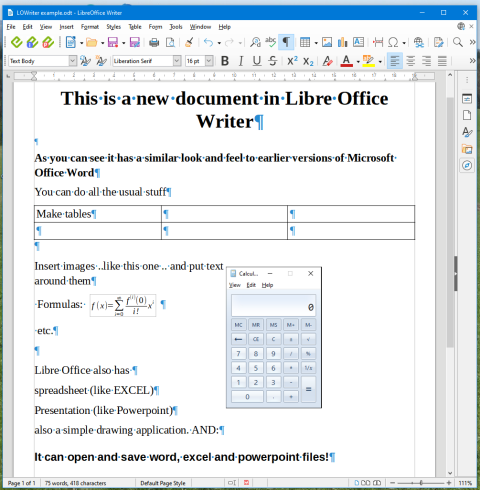Open sidebar Properties deck

click(467, 99)
